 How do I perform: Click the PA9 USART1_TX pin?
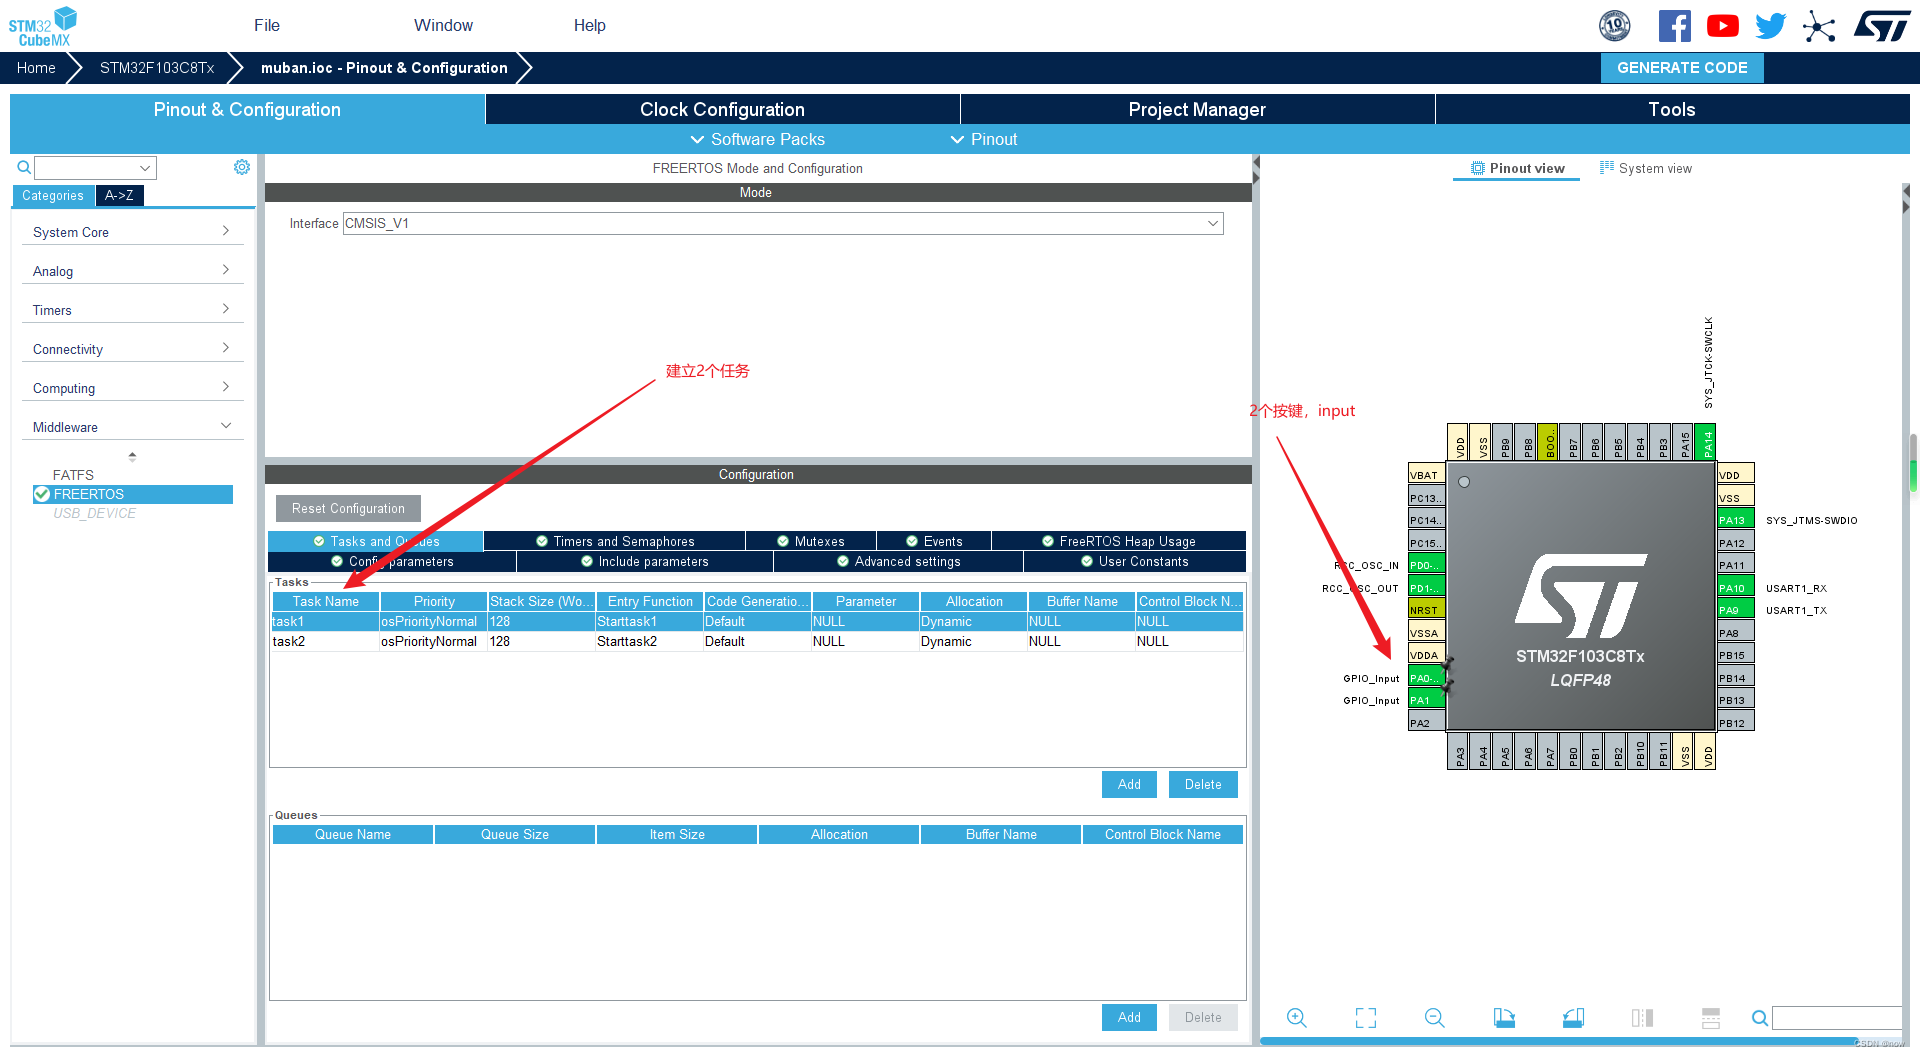[1736, 610]
